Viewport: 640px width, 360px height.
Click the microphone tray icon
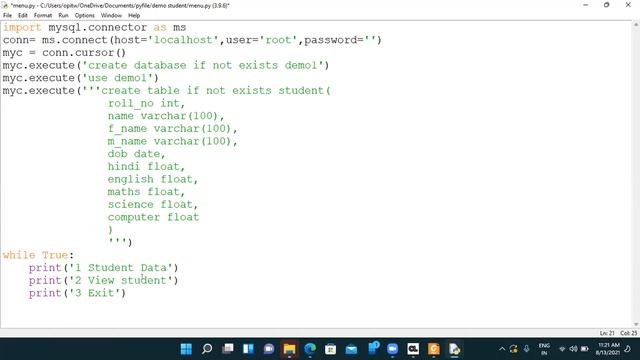pyautogui.click(x=527, y=349)
